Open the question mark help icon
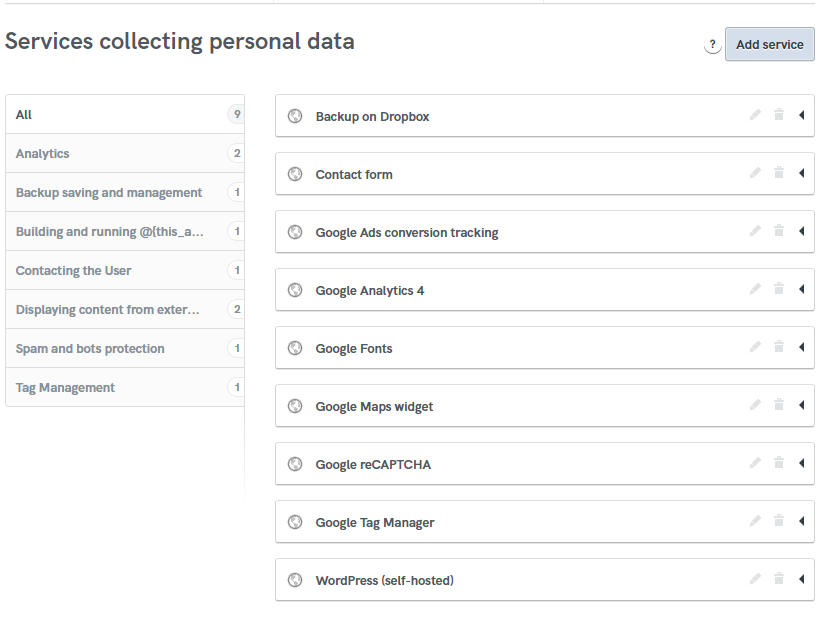Screen dimensions: 825x626 tap(712, 45)
